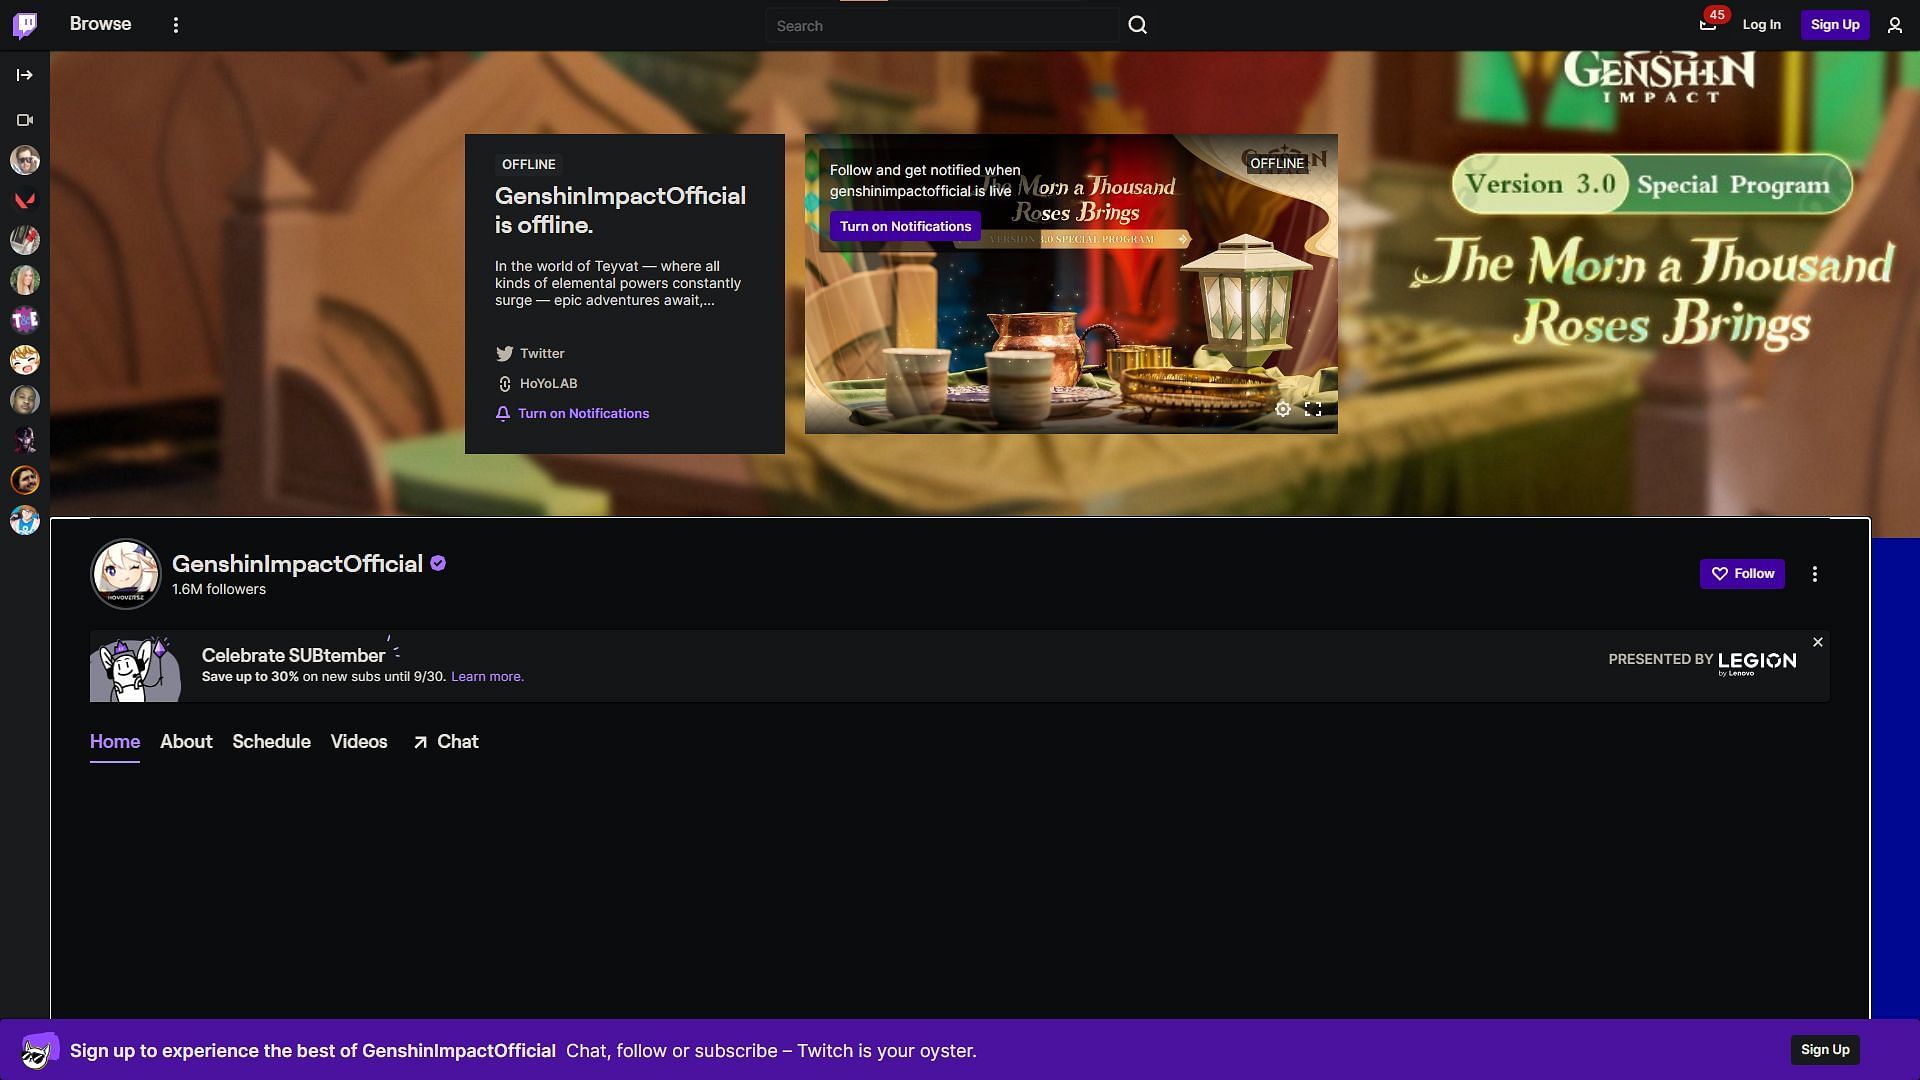Click the video camera sidebar icon
Viewport: 1920px width, 1080px height.
click(x=25, y=120)
